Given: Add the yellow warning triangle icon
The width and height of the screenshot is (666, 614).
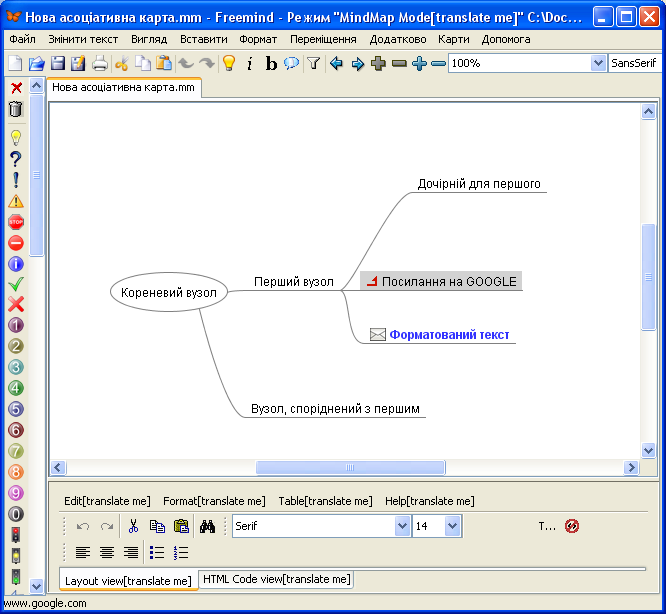Looking at the screenshot, I should pyautogui.click(x=16, y=201).
